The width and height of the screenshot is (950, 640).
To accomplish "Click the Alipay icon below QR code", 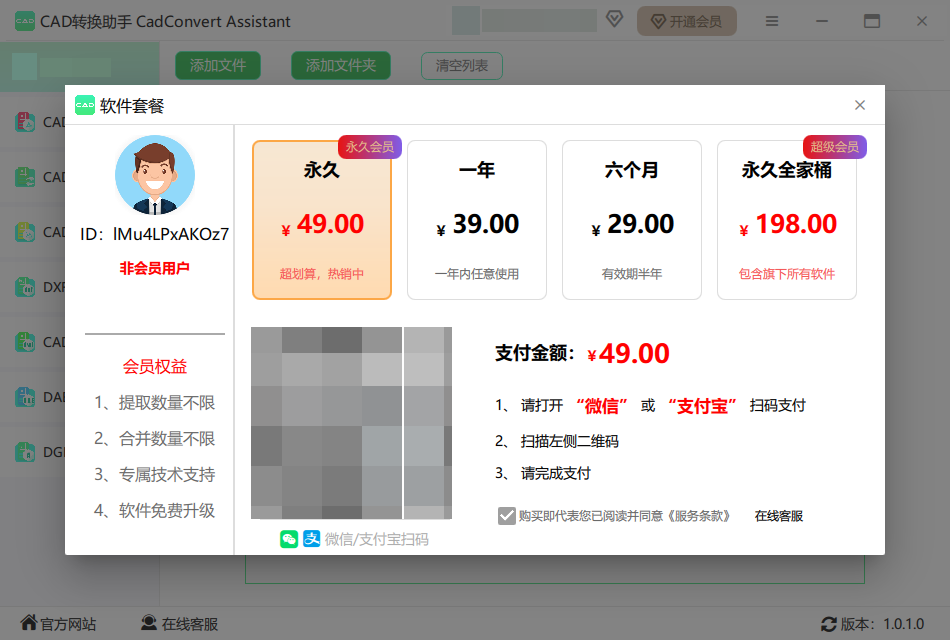I will pyautogui.click(x=311, y=539).
